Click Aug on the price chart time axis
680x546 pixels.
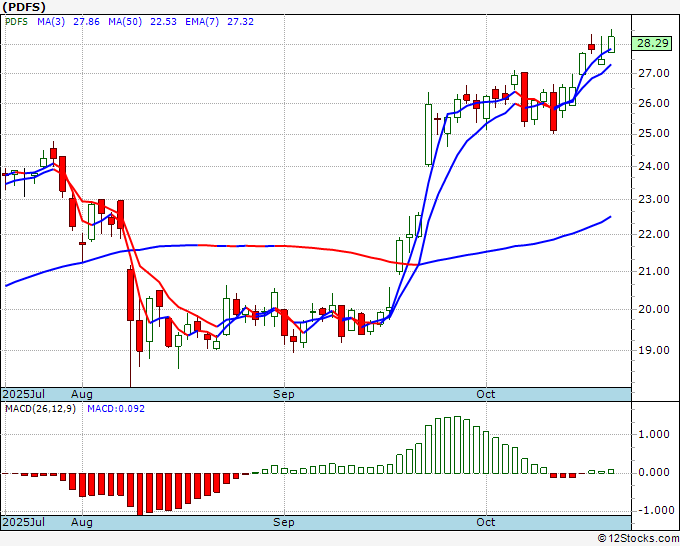click(82, 394)
